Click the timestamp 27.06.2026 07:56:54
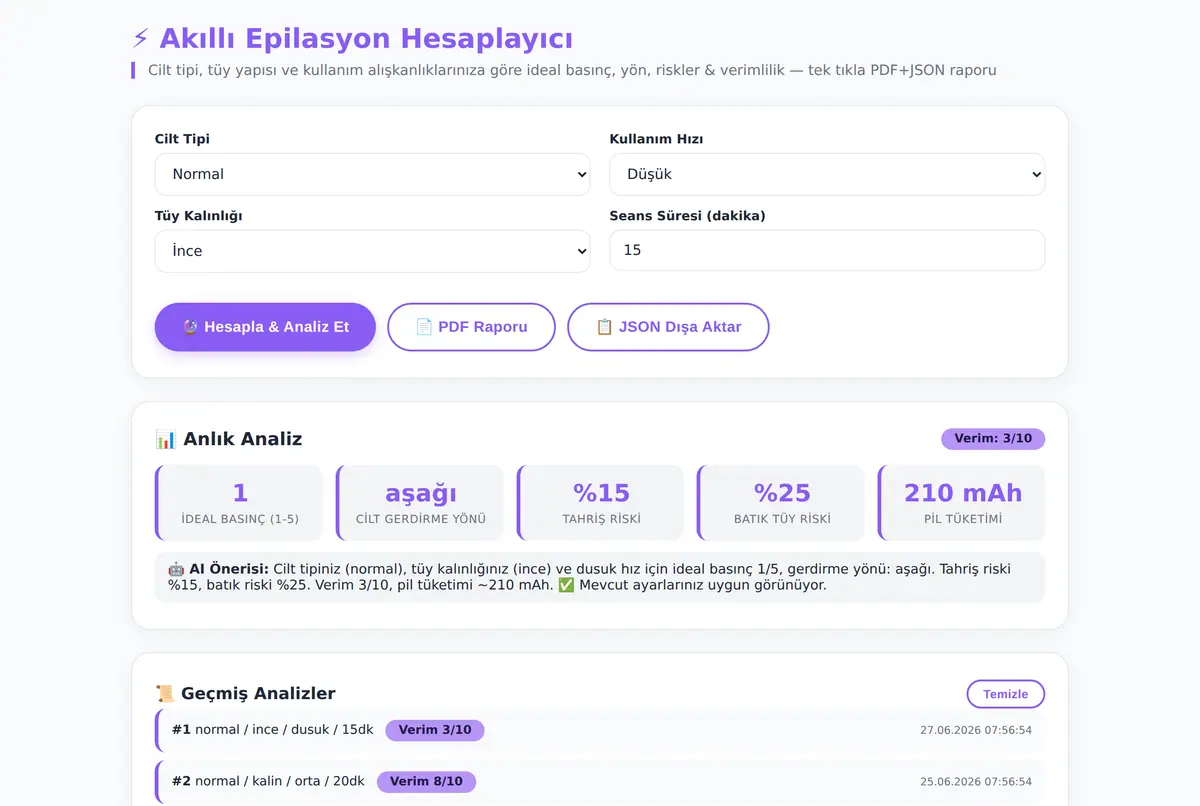This screenshot has width=1200, height=806. click(x=976, y=730)
